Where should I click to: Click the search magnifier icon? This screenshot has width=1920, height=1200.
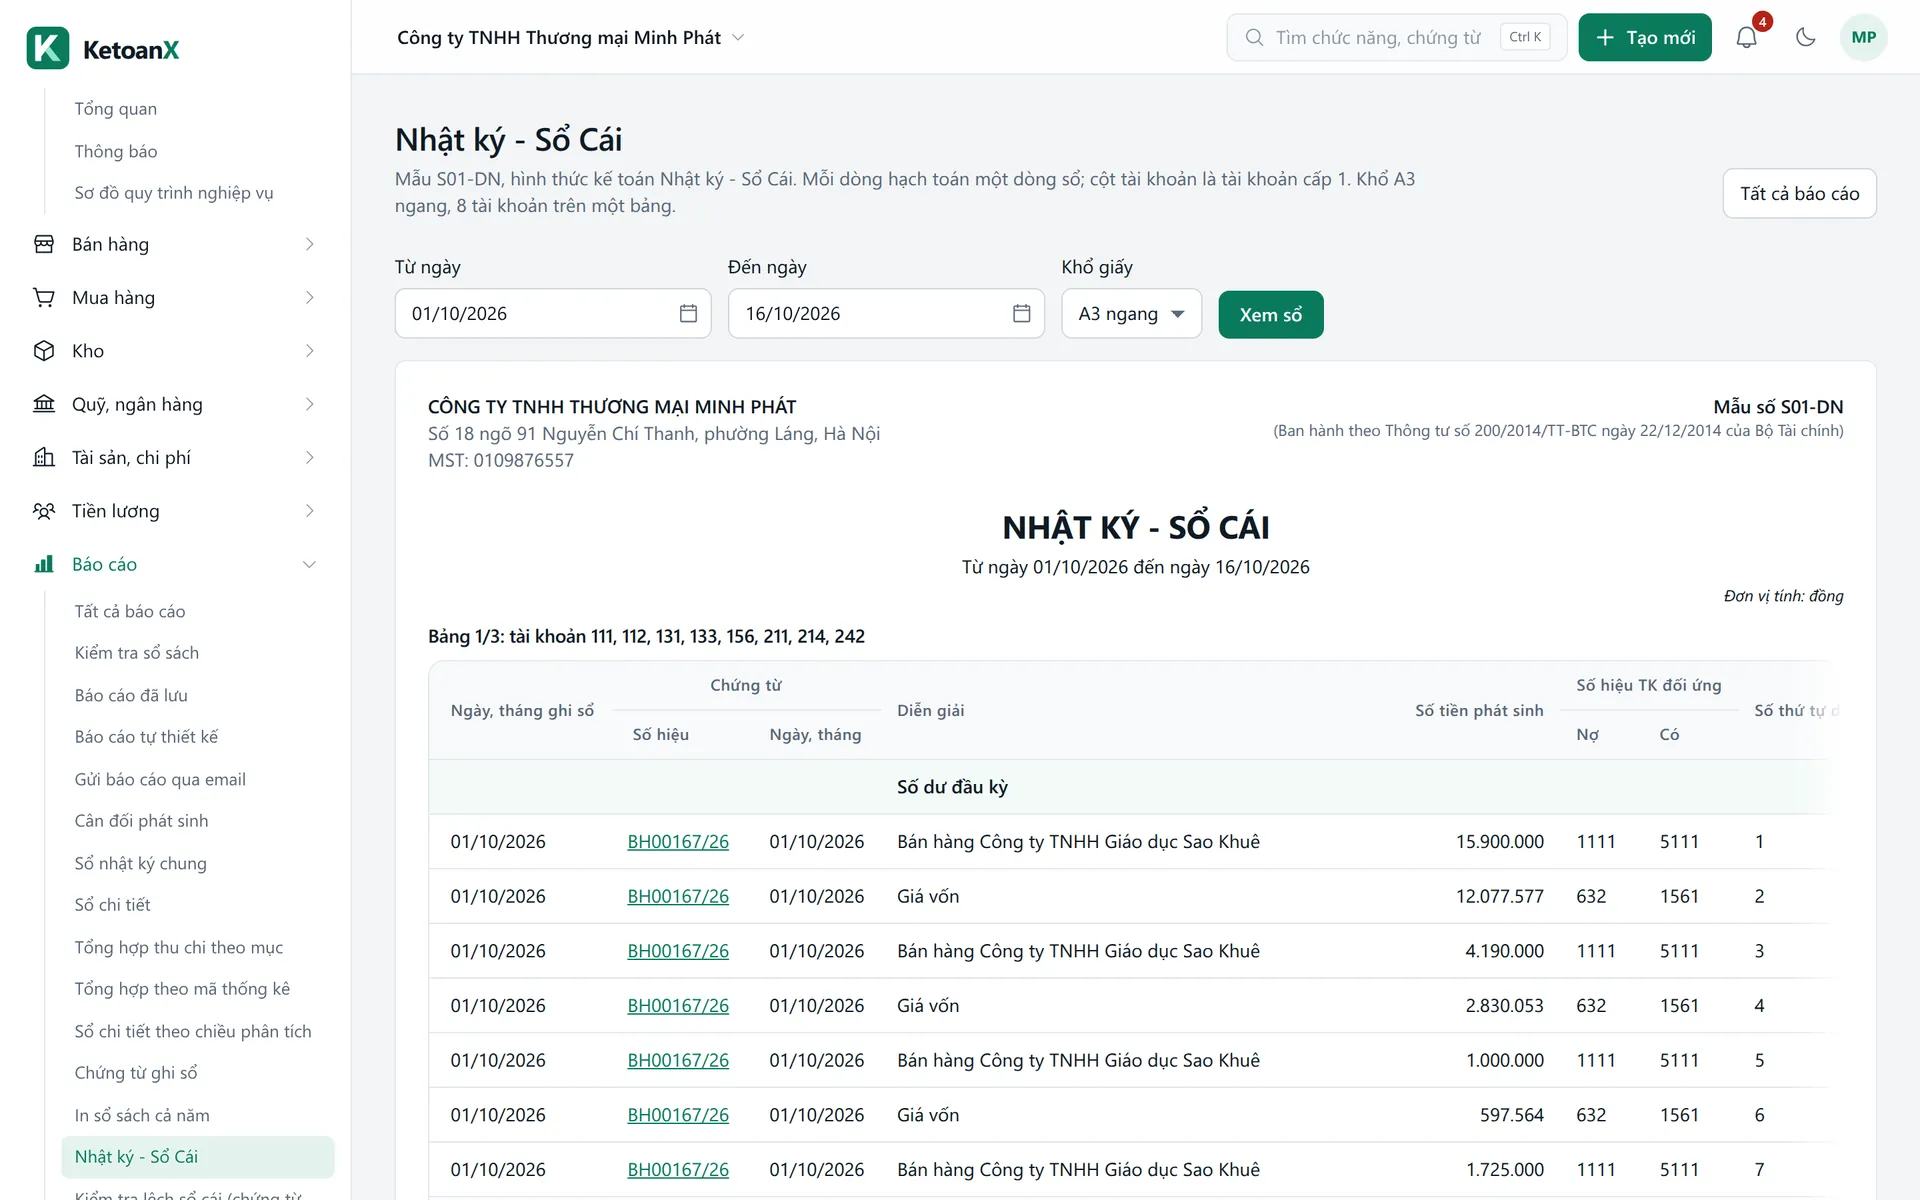pyautogui.click(x=1254, y=38)
